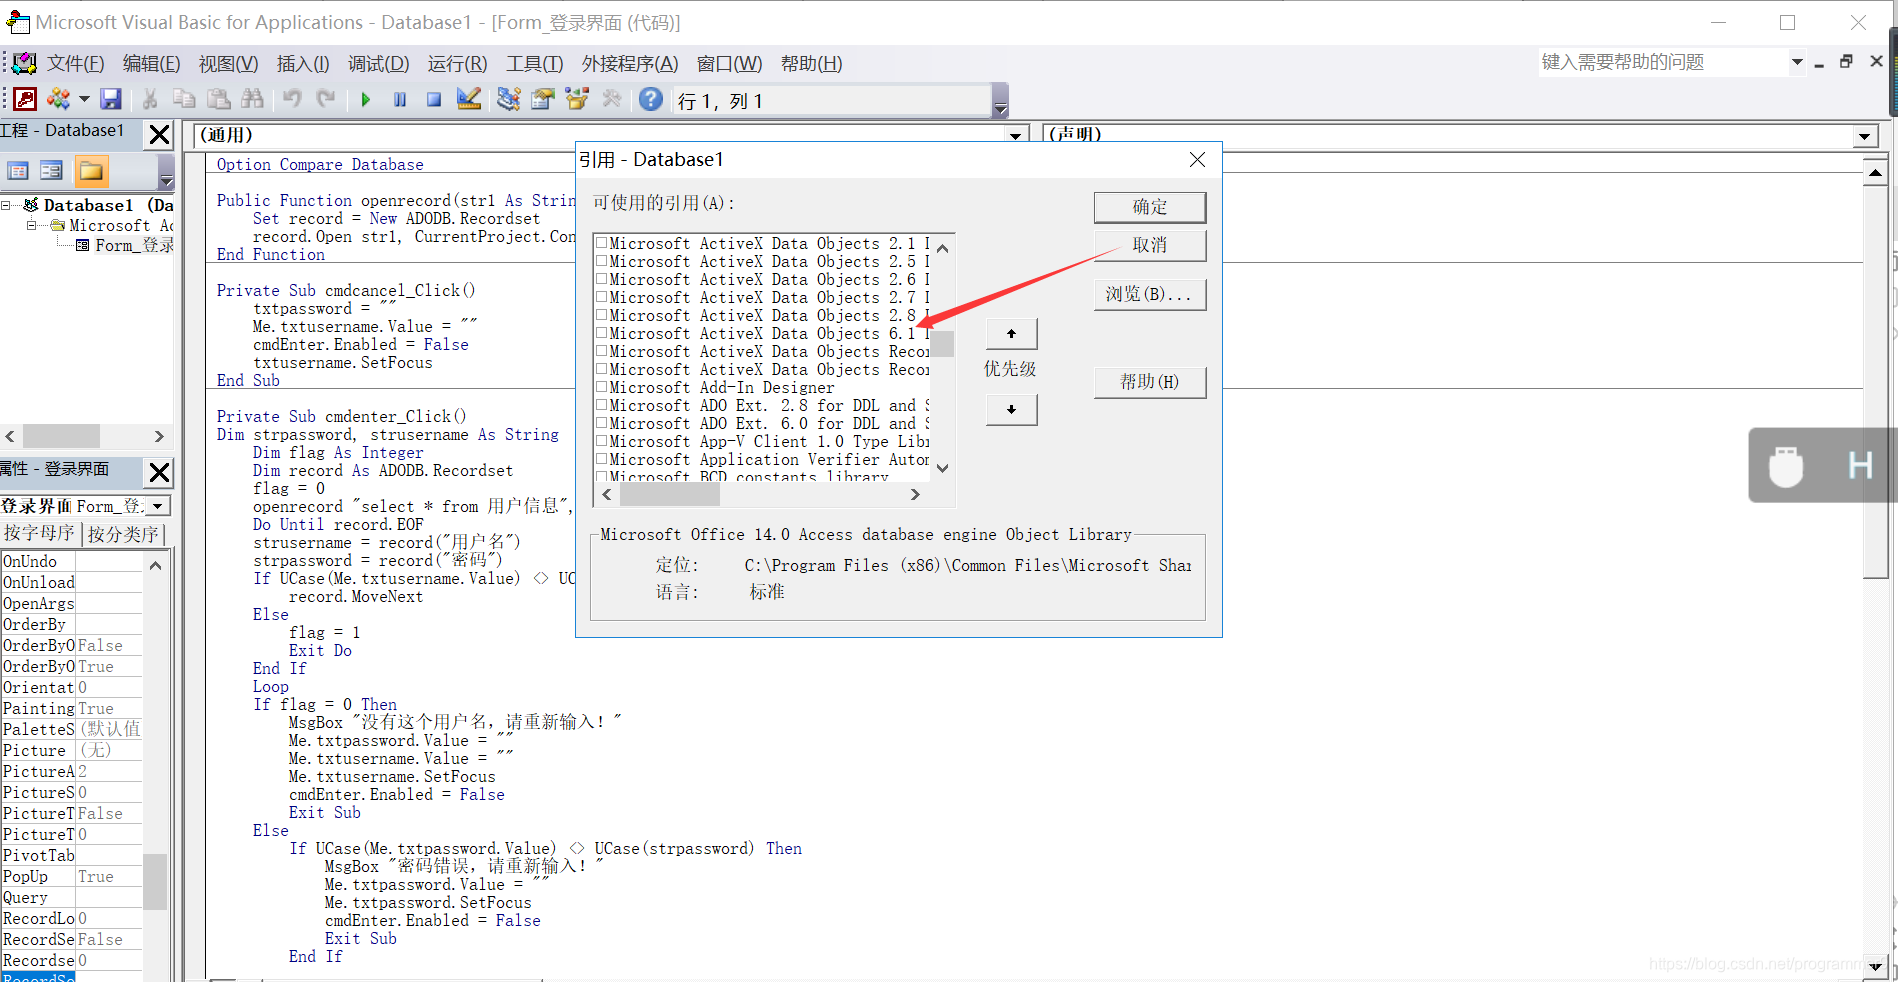Stop execution with the Reset square icon
The width and height of the screenshot is (1898, 982).
434,99
